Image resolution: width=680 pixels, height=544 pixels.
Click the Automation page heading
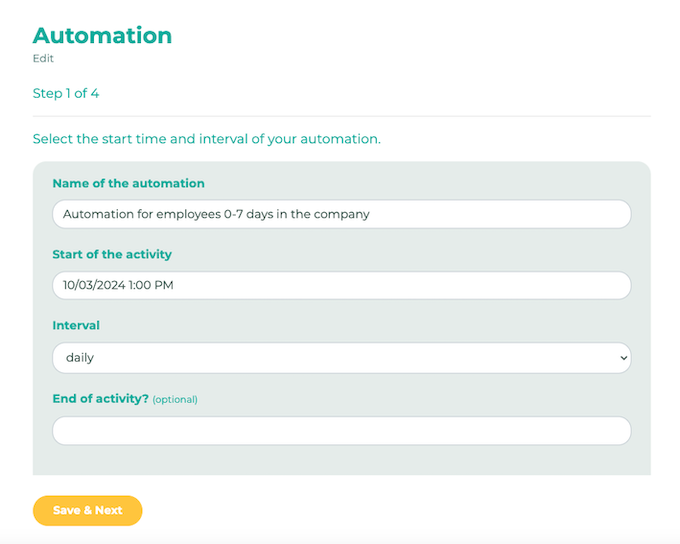[x=102, y=35]
